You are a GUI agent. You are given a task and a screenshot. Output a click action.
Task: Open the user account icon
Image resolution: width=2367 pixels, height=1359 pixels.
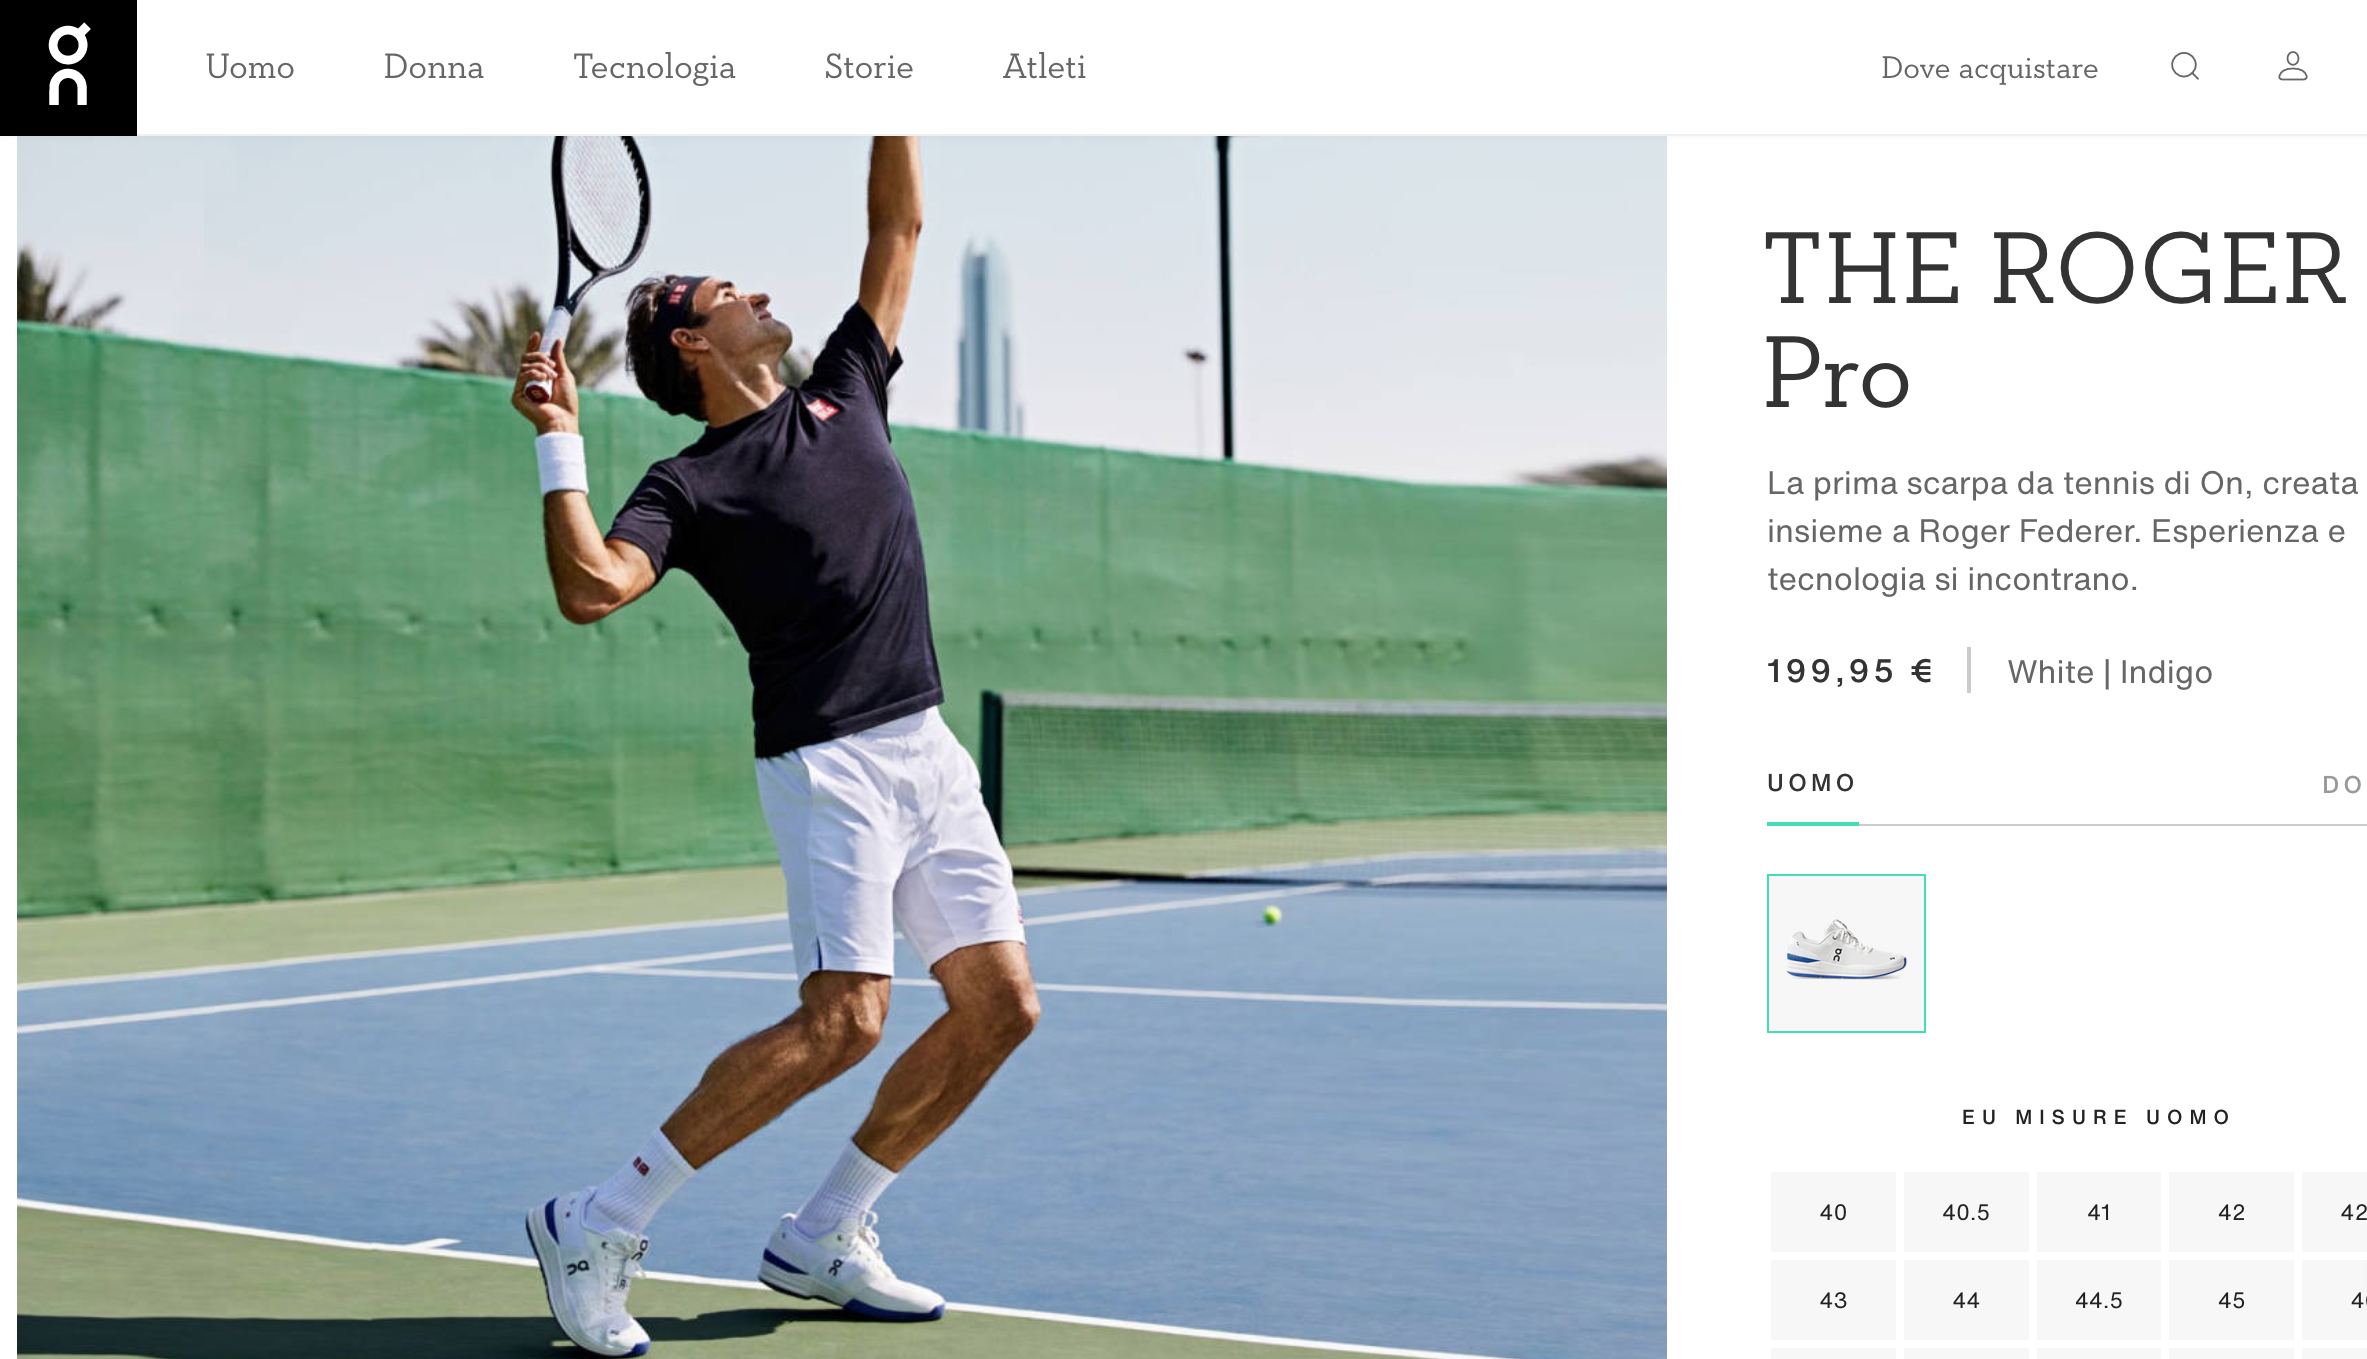coord(2293,67)
